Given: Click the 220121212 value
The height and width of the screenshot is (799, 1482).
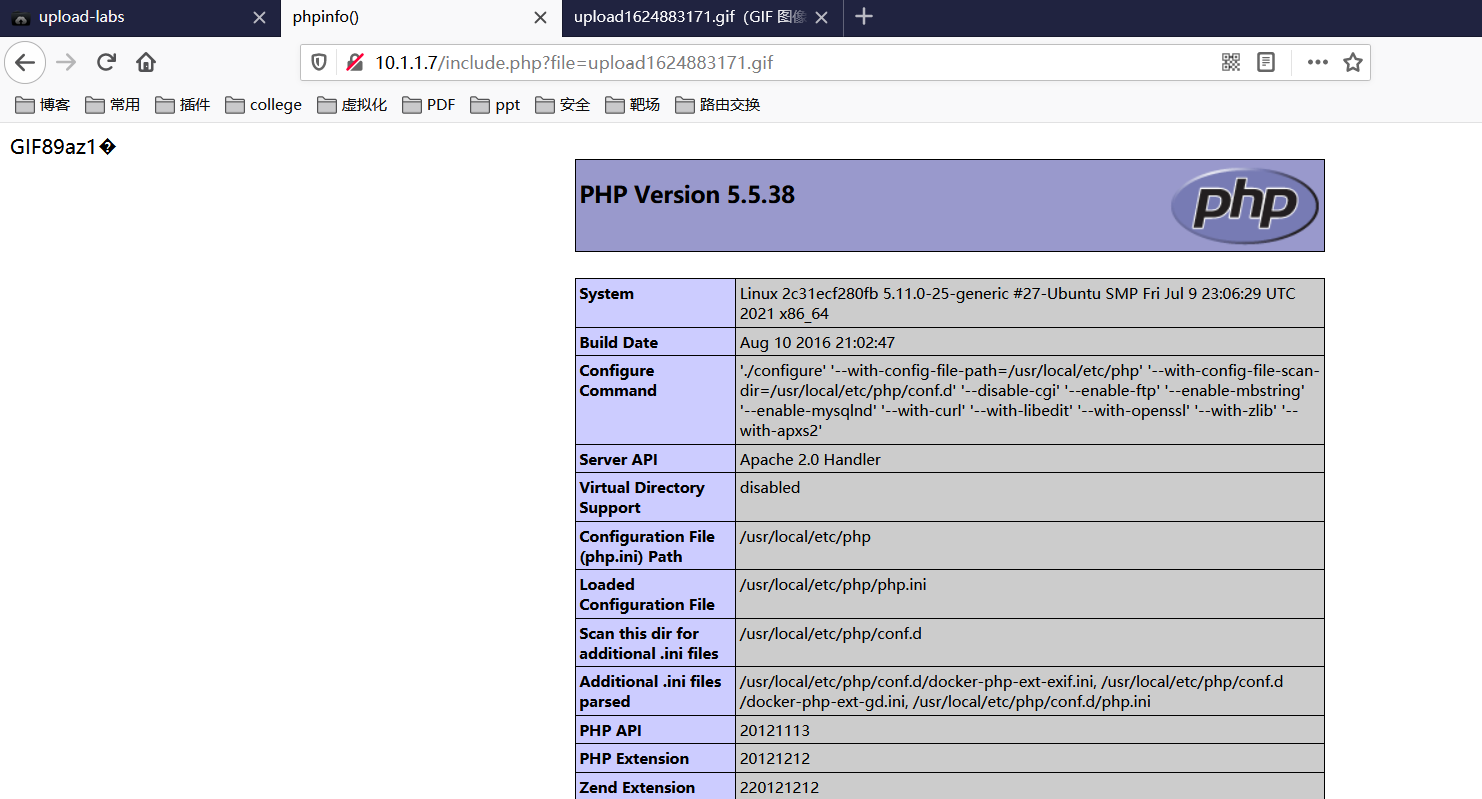Looking at the screenshot, I should pos(779,787).
